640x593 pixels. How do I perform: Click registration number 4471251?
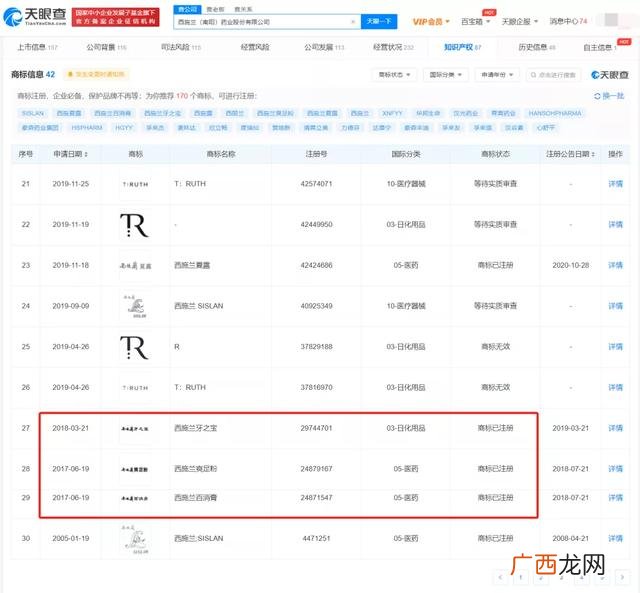(x=316, y=539)
